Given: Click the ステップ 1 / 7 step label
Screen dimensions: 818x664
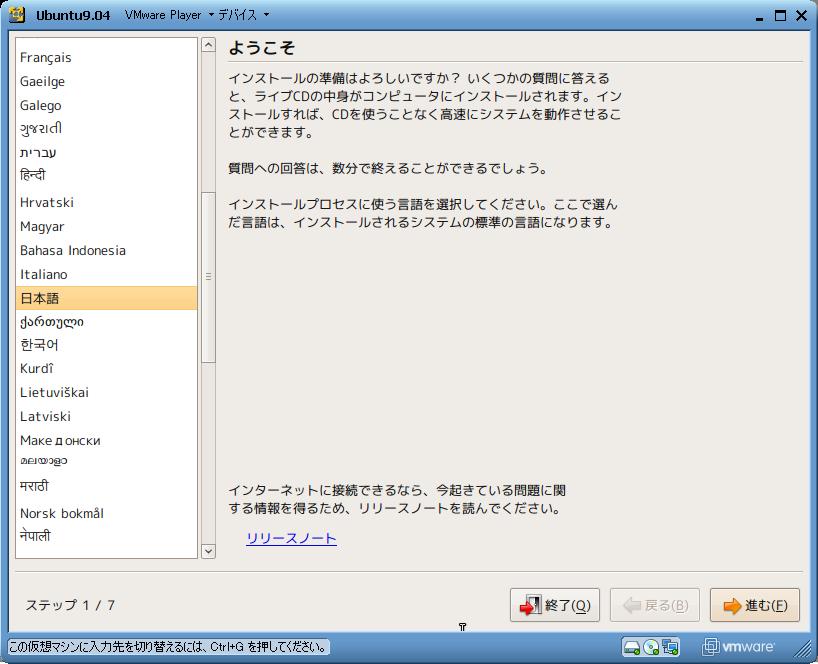Looking at the screenshot, I should click(x=70, y=605).
